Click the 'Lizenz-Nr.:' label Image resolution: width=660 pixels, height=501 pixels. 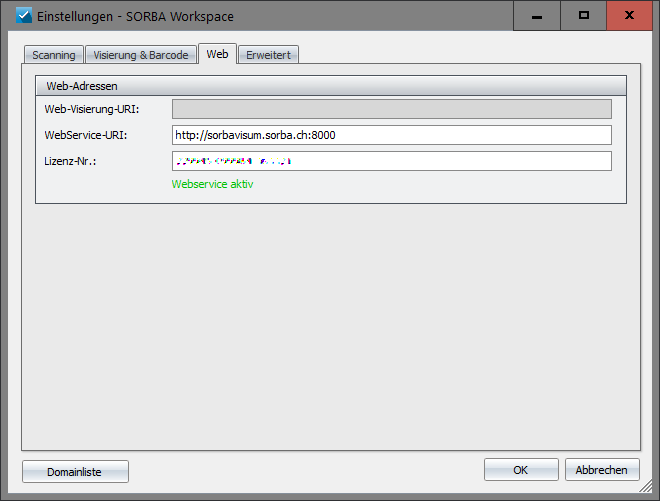pyautogui.click(x=70, y=161)
